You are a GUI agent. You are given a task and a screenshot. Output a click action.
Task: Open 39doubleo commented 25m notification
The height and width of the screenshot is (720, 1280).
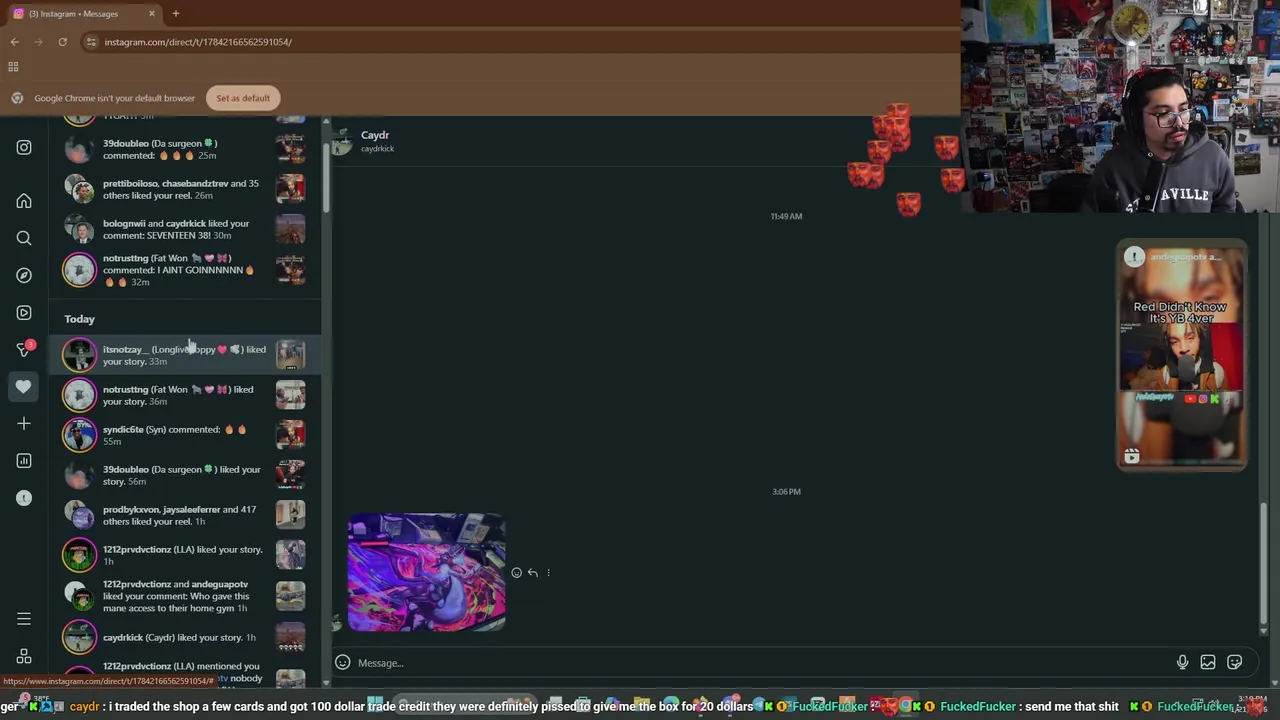click(x=185, y=149)
